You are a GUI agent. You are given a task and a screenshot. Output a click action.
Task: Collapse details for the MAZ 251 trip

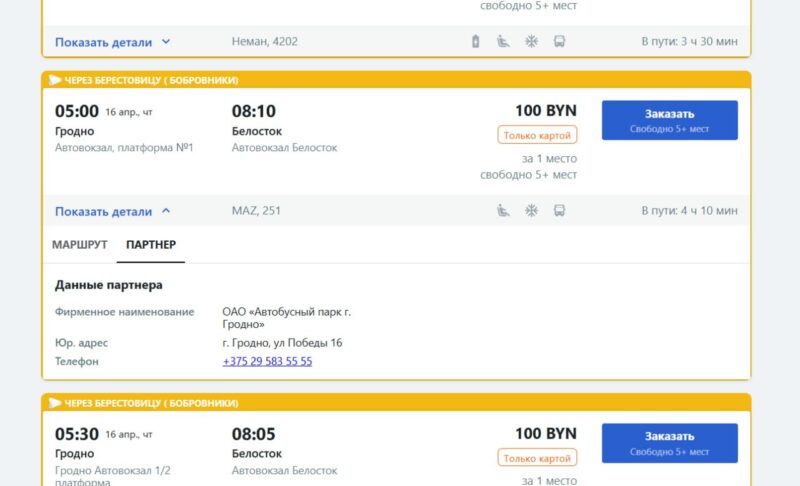tap(112, 211)
